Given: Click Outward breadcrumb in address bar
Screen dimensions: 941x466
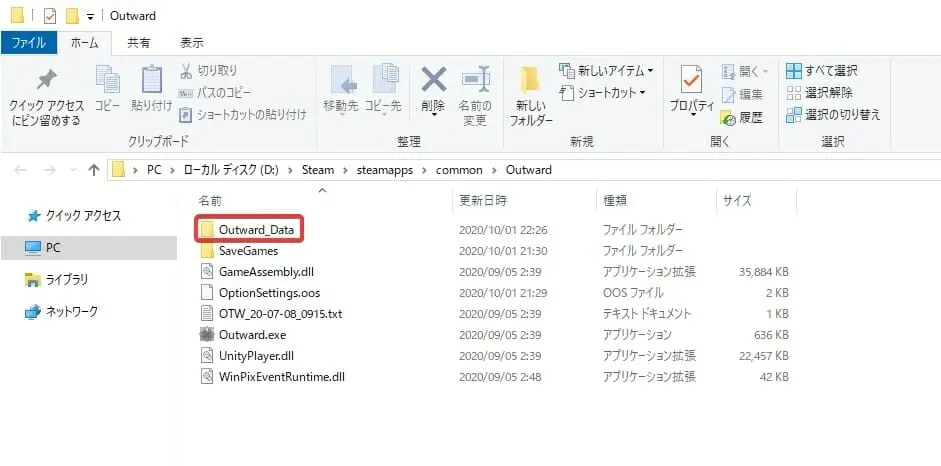Looking at the screenshot, I should pos(528,170).
